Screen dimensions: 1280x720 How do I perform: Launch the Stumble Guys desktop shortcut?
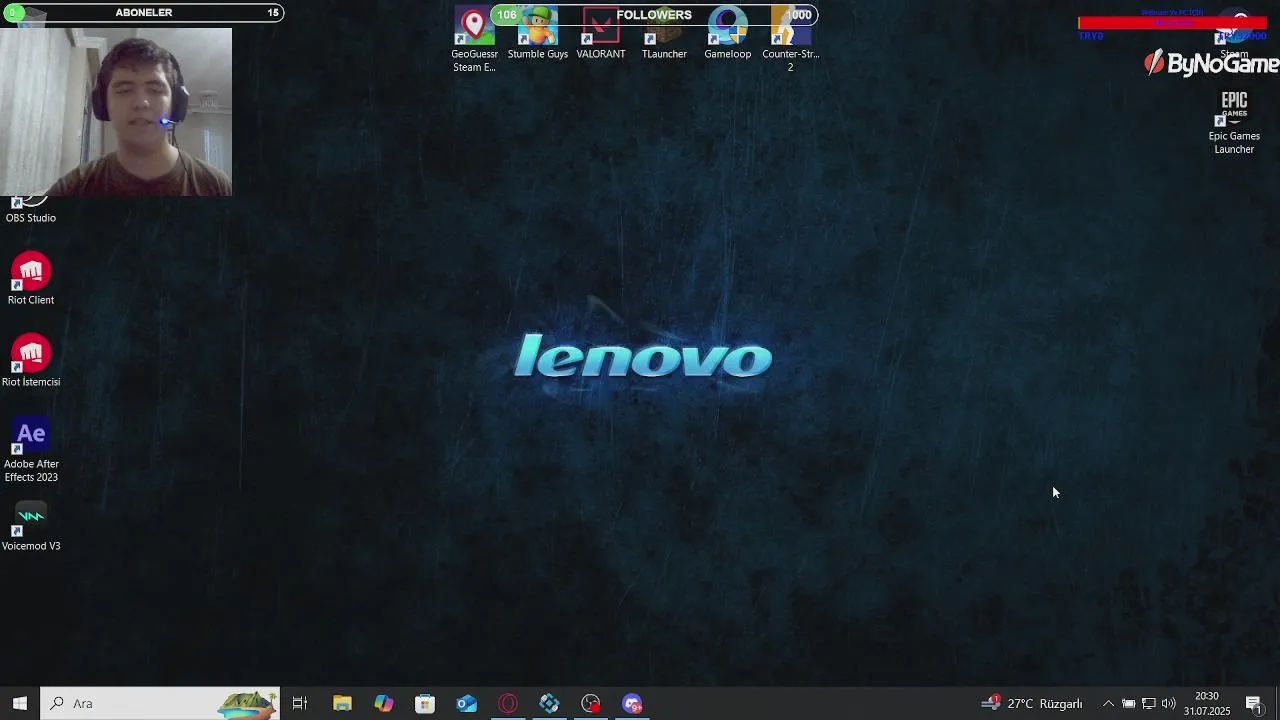(538, 34)
